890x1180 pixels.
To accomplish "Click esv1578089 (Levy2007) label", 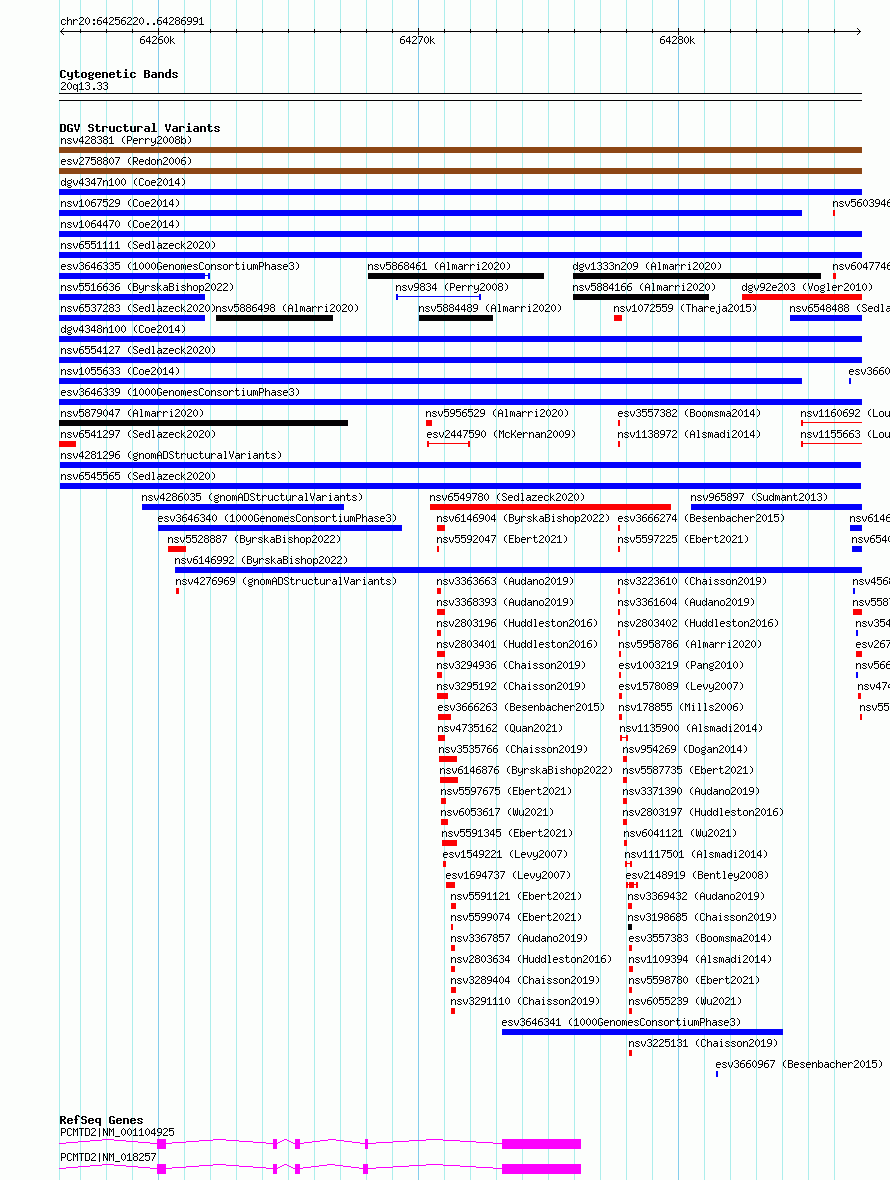I will pos(681,688).
